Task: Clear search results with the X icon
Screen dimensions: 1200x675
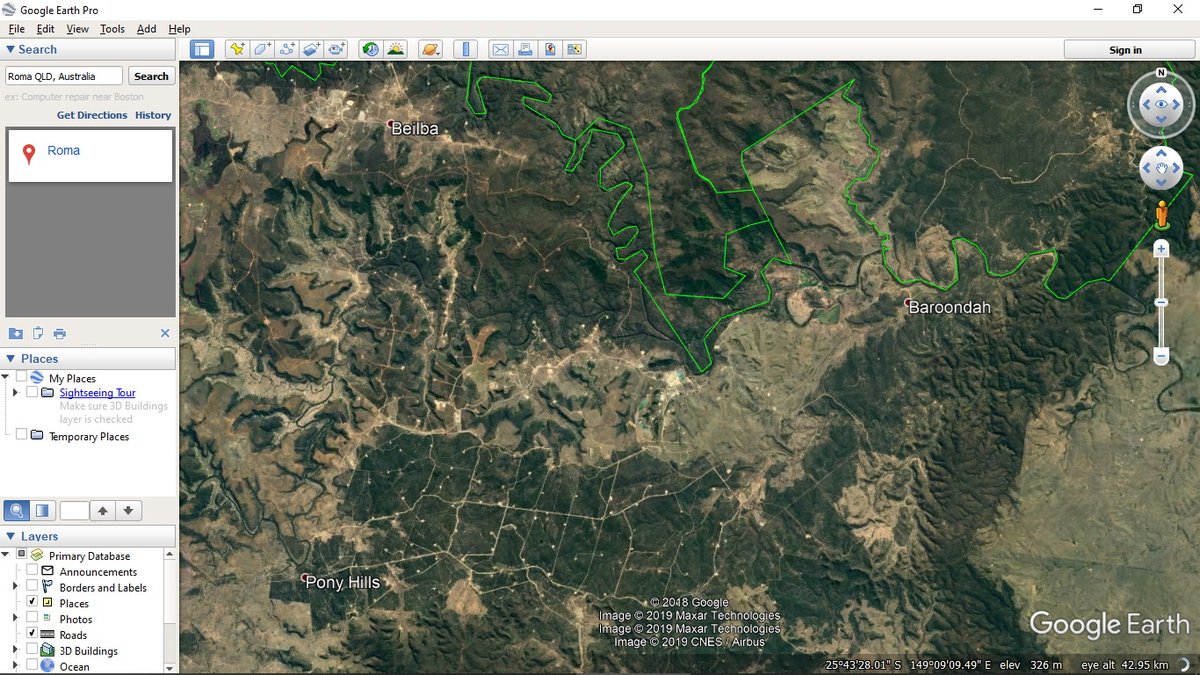Action: click(x=165, y=333)
